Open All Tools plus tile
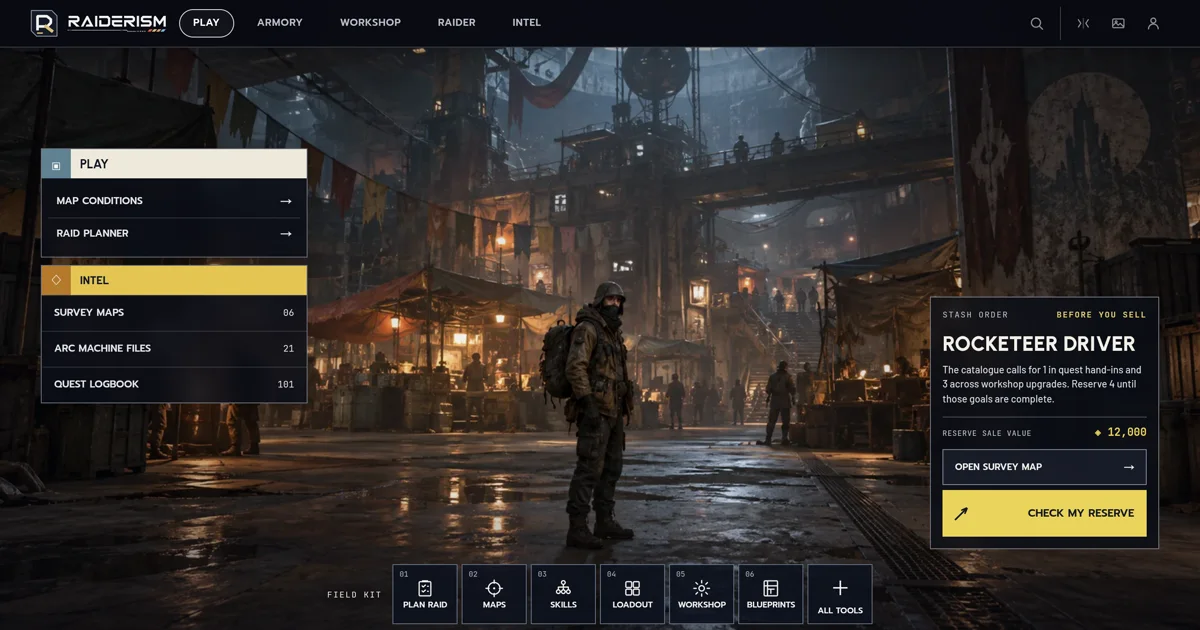Screen dimensions: 1200x630 (840, 594)
